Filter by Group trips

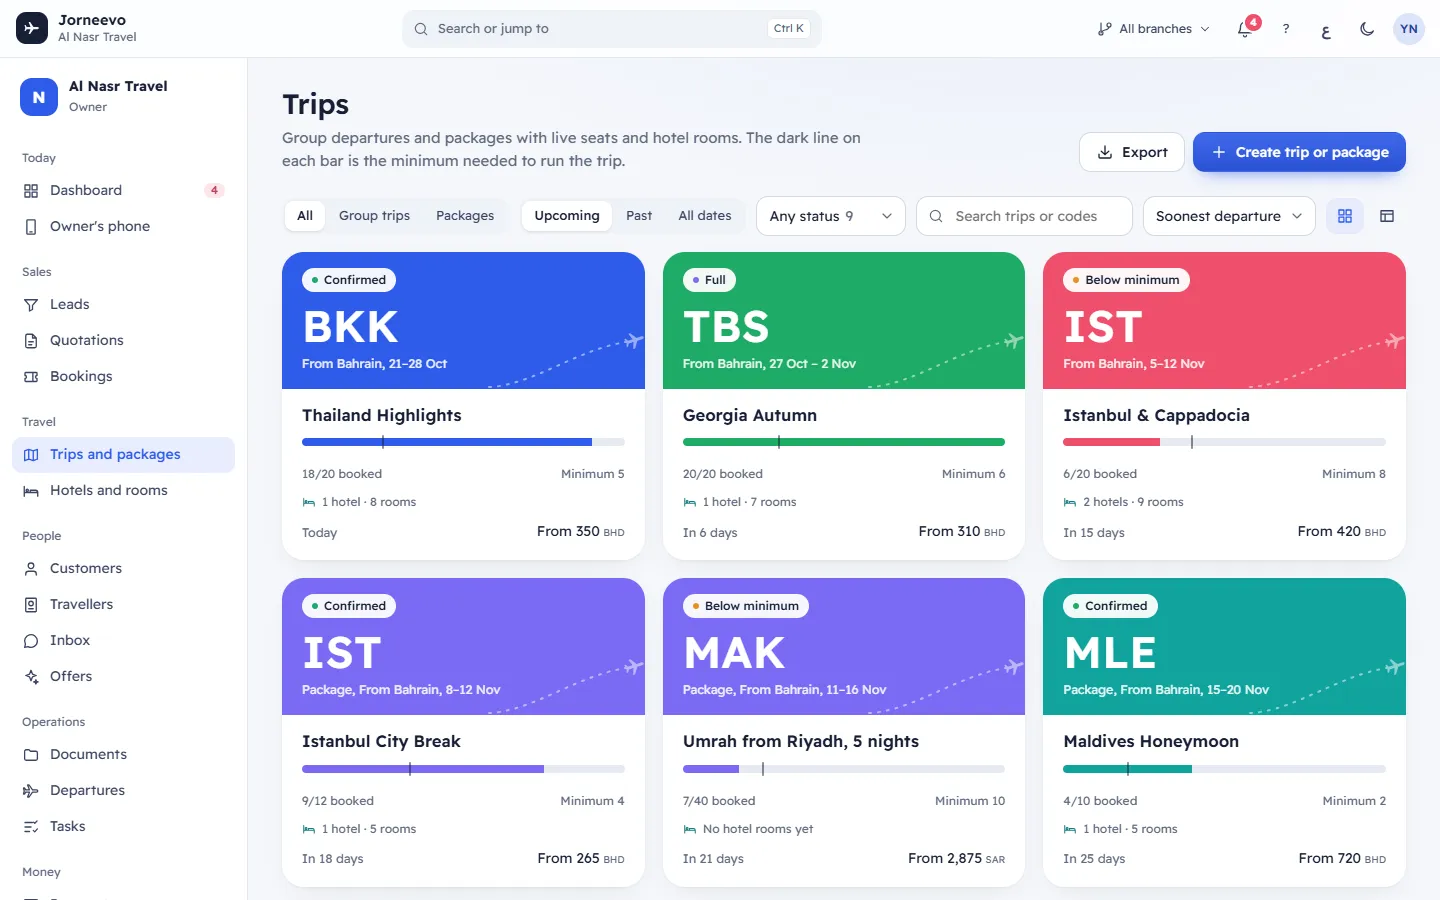coord(374,215)
